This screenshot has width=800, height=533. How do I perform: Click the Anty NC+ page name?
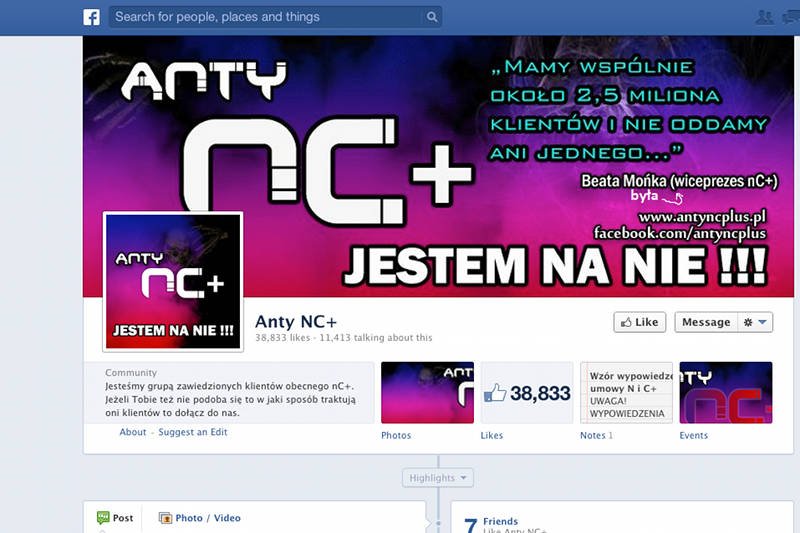pyautogui.click(x=296, y=322)
